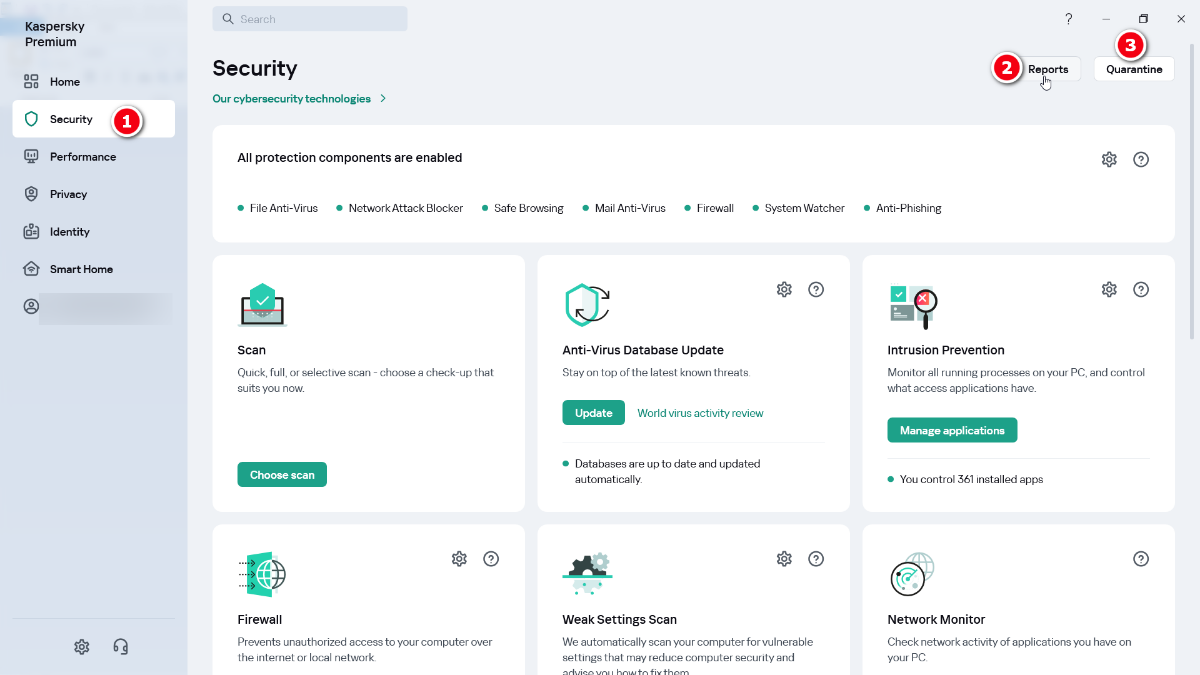Click File Anti-Virus component label
Image resolution: width=1200 pixels, height=675 pixels.
coord(284,208)
